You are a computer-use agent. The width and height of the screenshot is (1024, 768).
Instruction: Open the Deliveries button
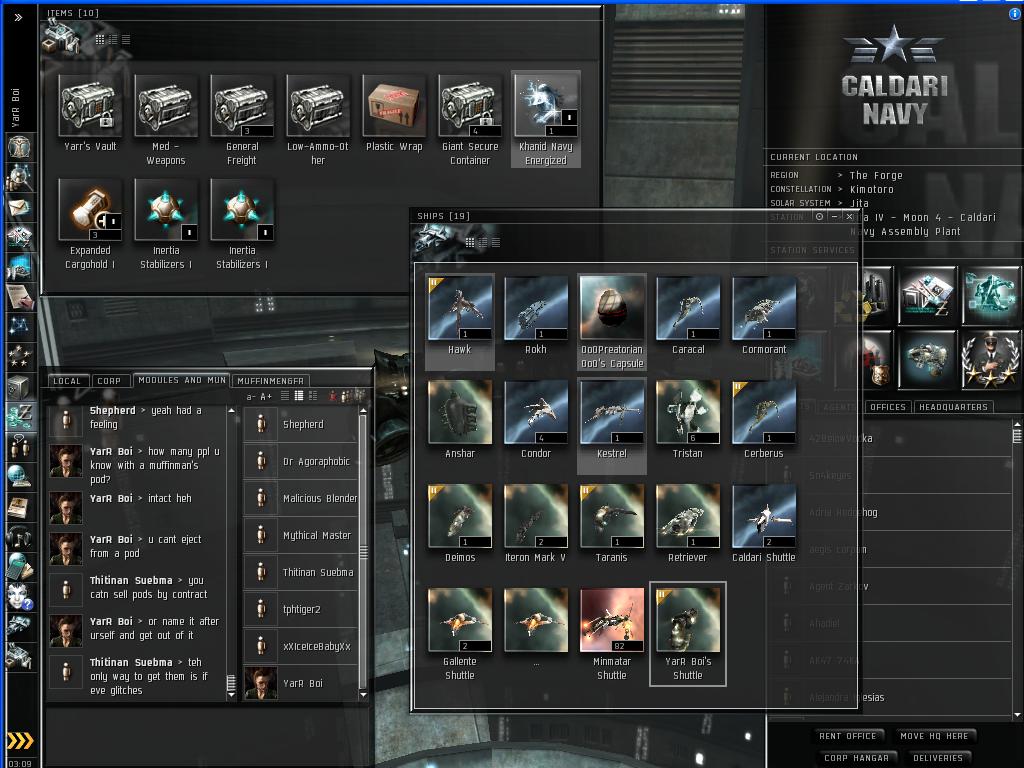938,758
